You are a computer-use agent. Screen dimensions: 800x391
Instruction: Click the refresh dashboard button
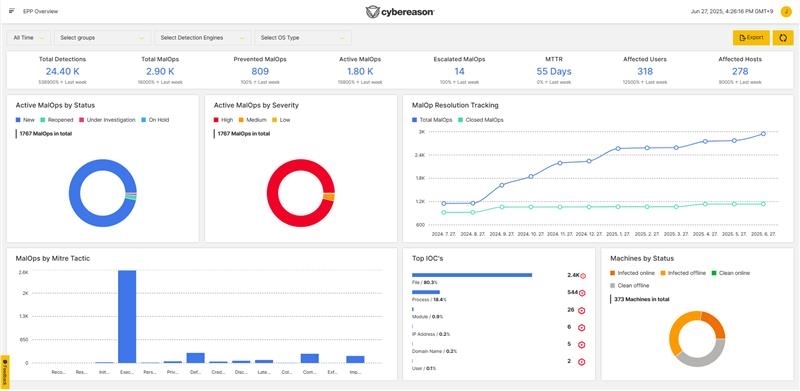click(783, 37)
